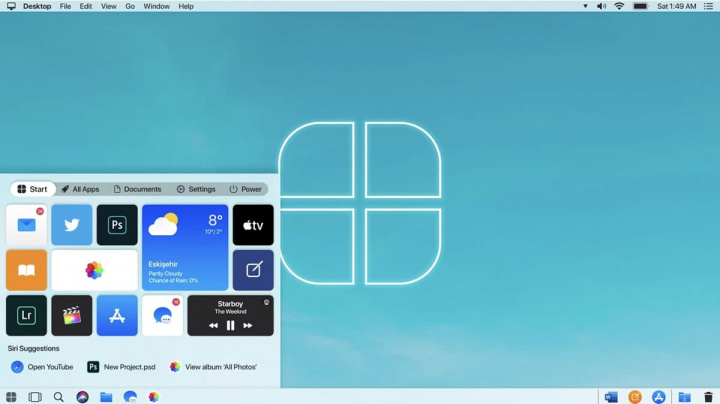Pause the Starboy track
Screen dimensions: 720x404
click(230, 325)
